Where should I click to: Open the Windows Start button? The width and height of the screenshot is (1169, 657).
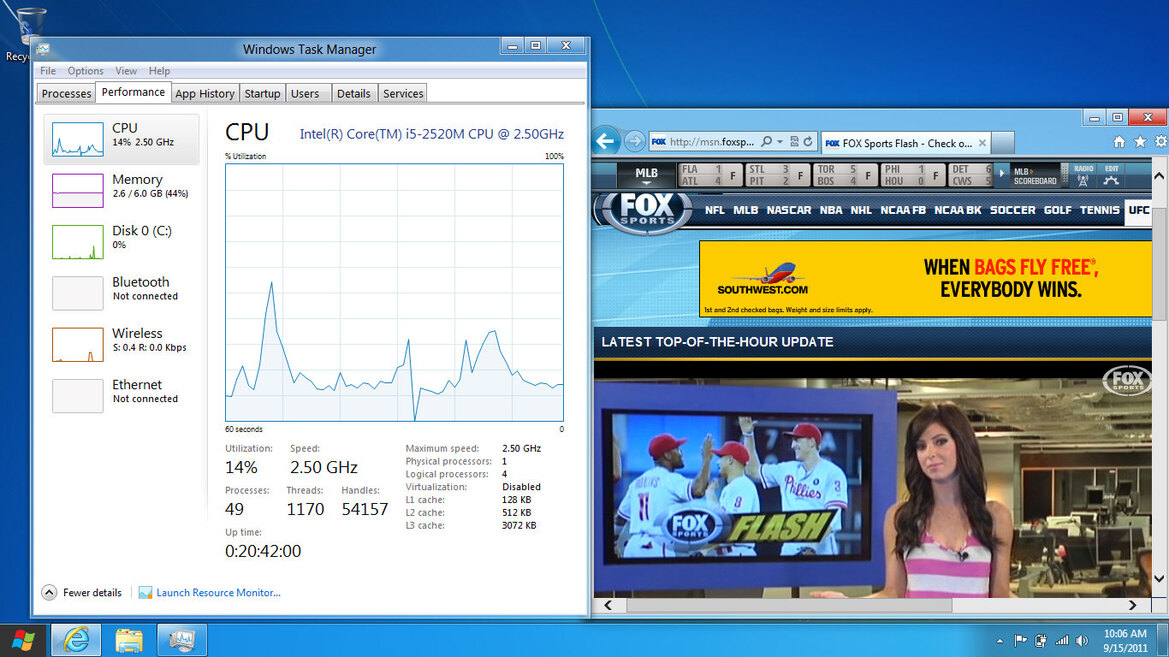pos(23,641)
